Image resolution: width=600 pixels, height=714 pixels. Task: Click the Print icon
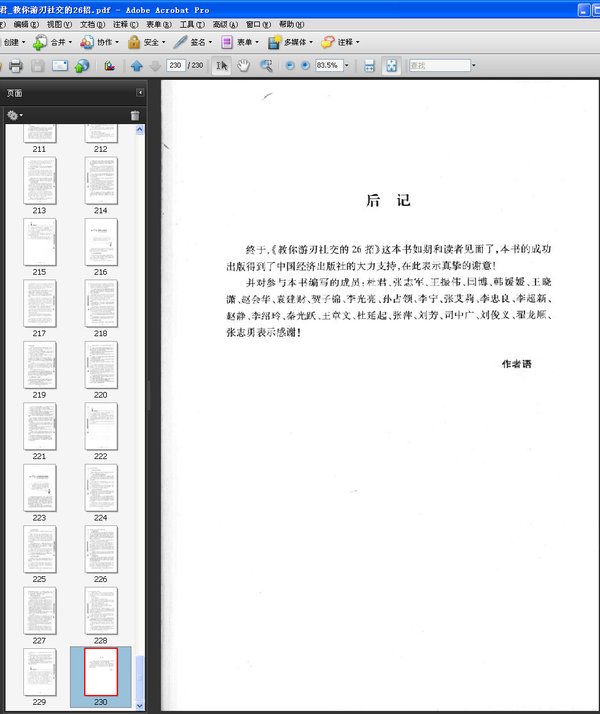tap(16, 66)
